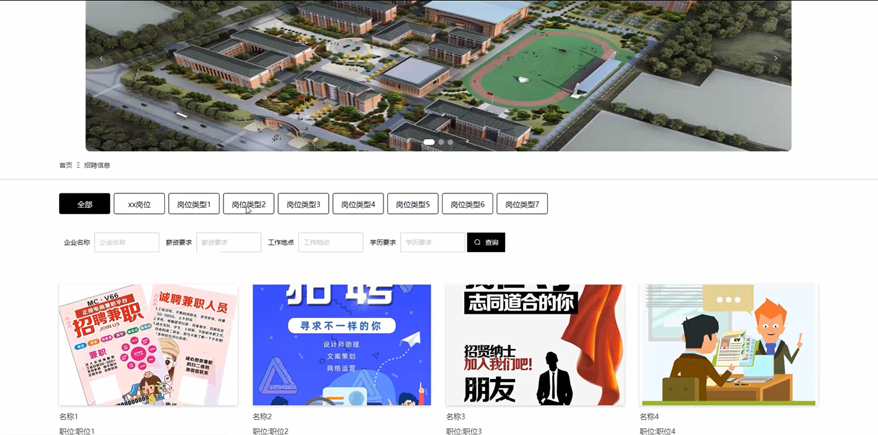Filter by 岗位类型4 category

tap(358, 204)
